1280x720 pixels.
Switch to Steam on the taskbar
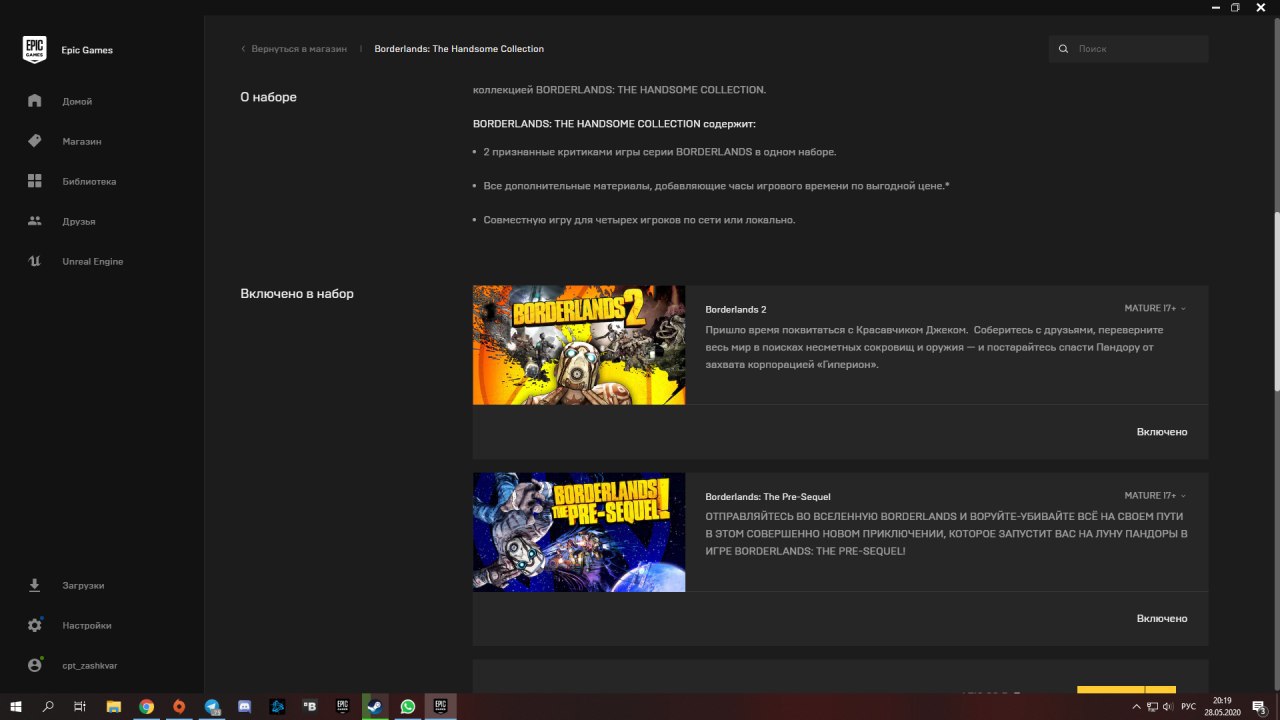click(x=375, y=707)
